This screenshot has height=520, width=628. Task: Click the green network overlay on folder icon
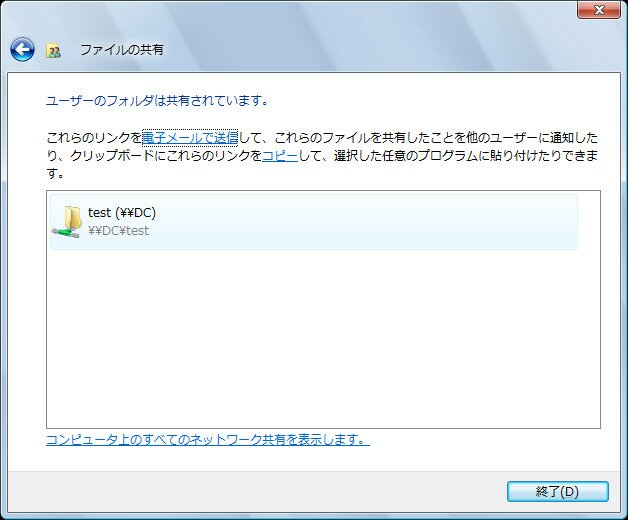coord(62,231)
